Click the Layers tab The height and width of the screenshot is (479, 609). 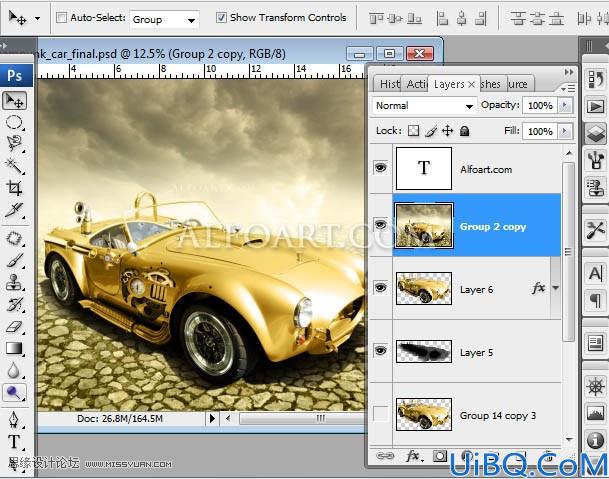tap(449, 84)
